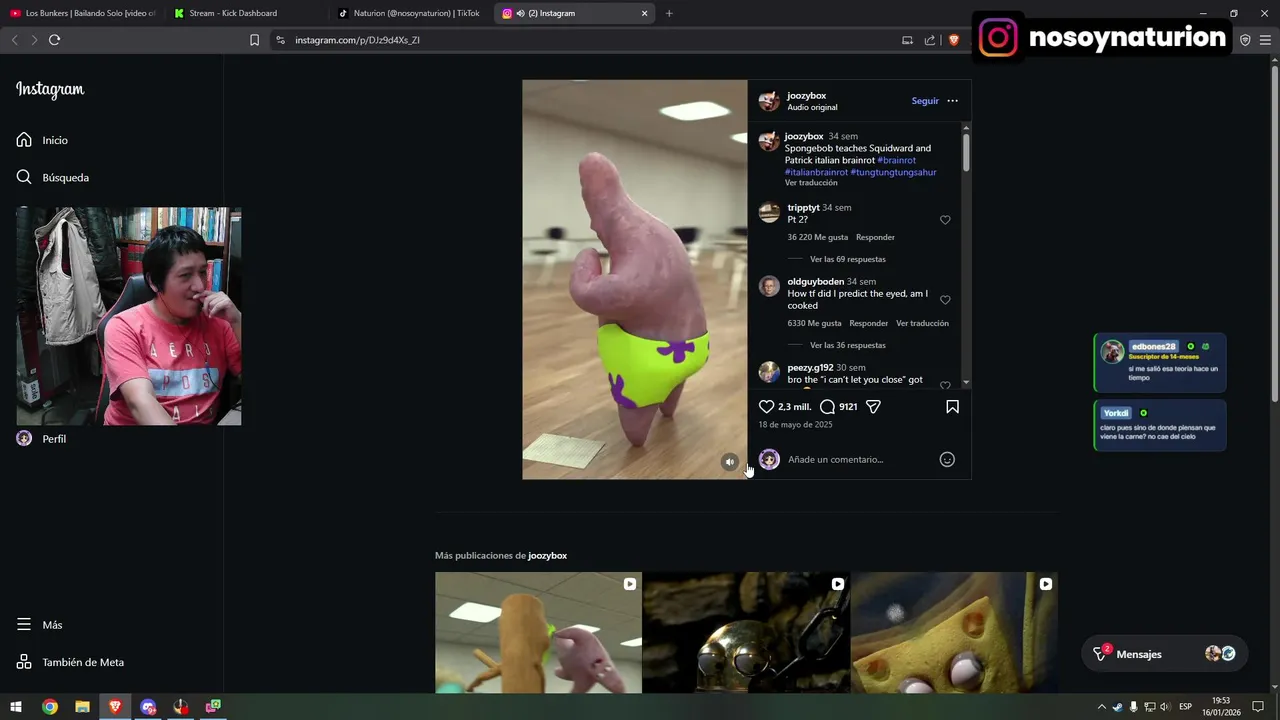
Task: Save the post with the bookmark icon
Action: pos(952,407)
